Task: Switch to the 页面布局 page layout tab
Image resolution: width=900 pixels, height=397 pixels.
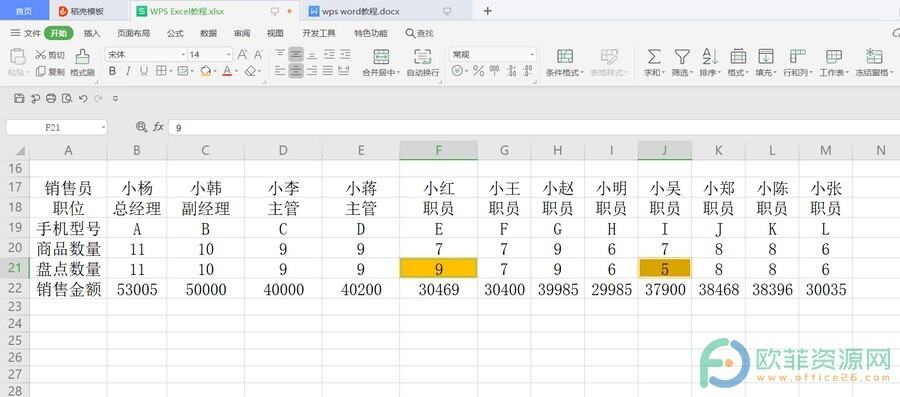Action: (x=133, y=33)
